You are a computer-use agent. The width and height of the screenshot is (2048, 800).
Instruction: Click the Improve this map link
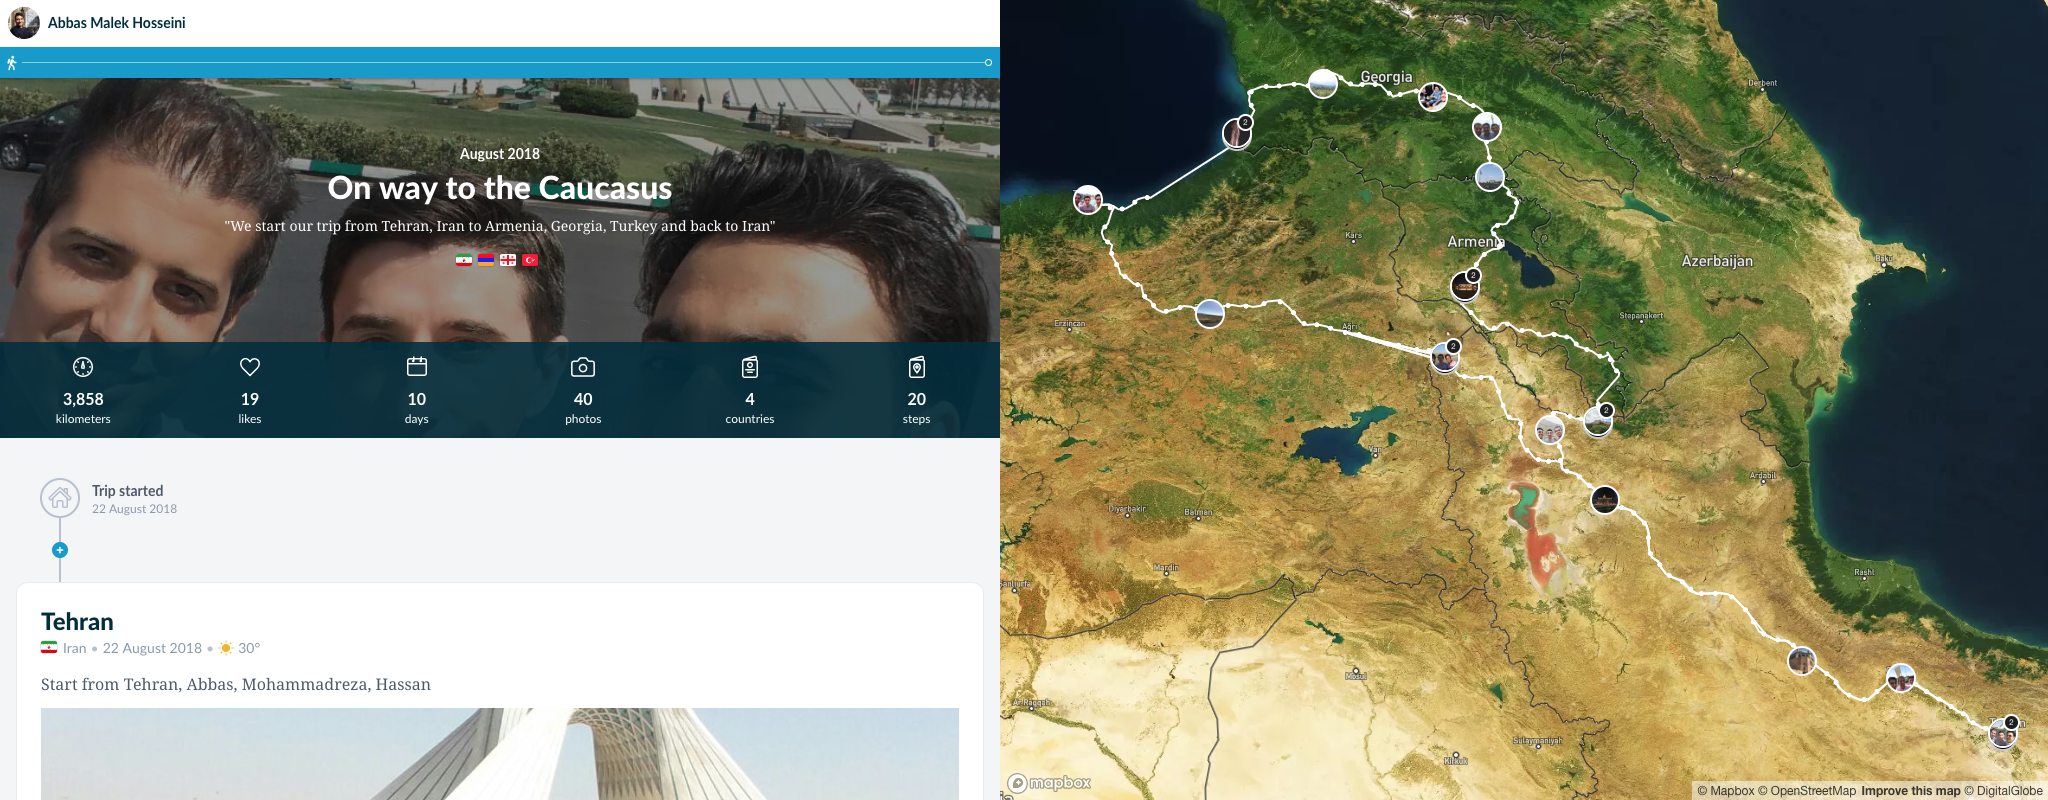click(1910, 791)
